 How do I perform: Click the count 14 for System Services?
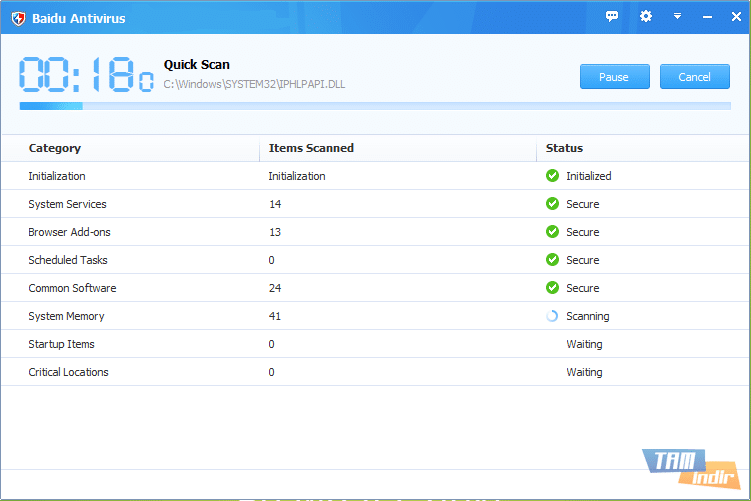pyautogui.click(x=275, y=205)
